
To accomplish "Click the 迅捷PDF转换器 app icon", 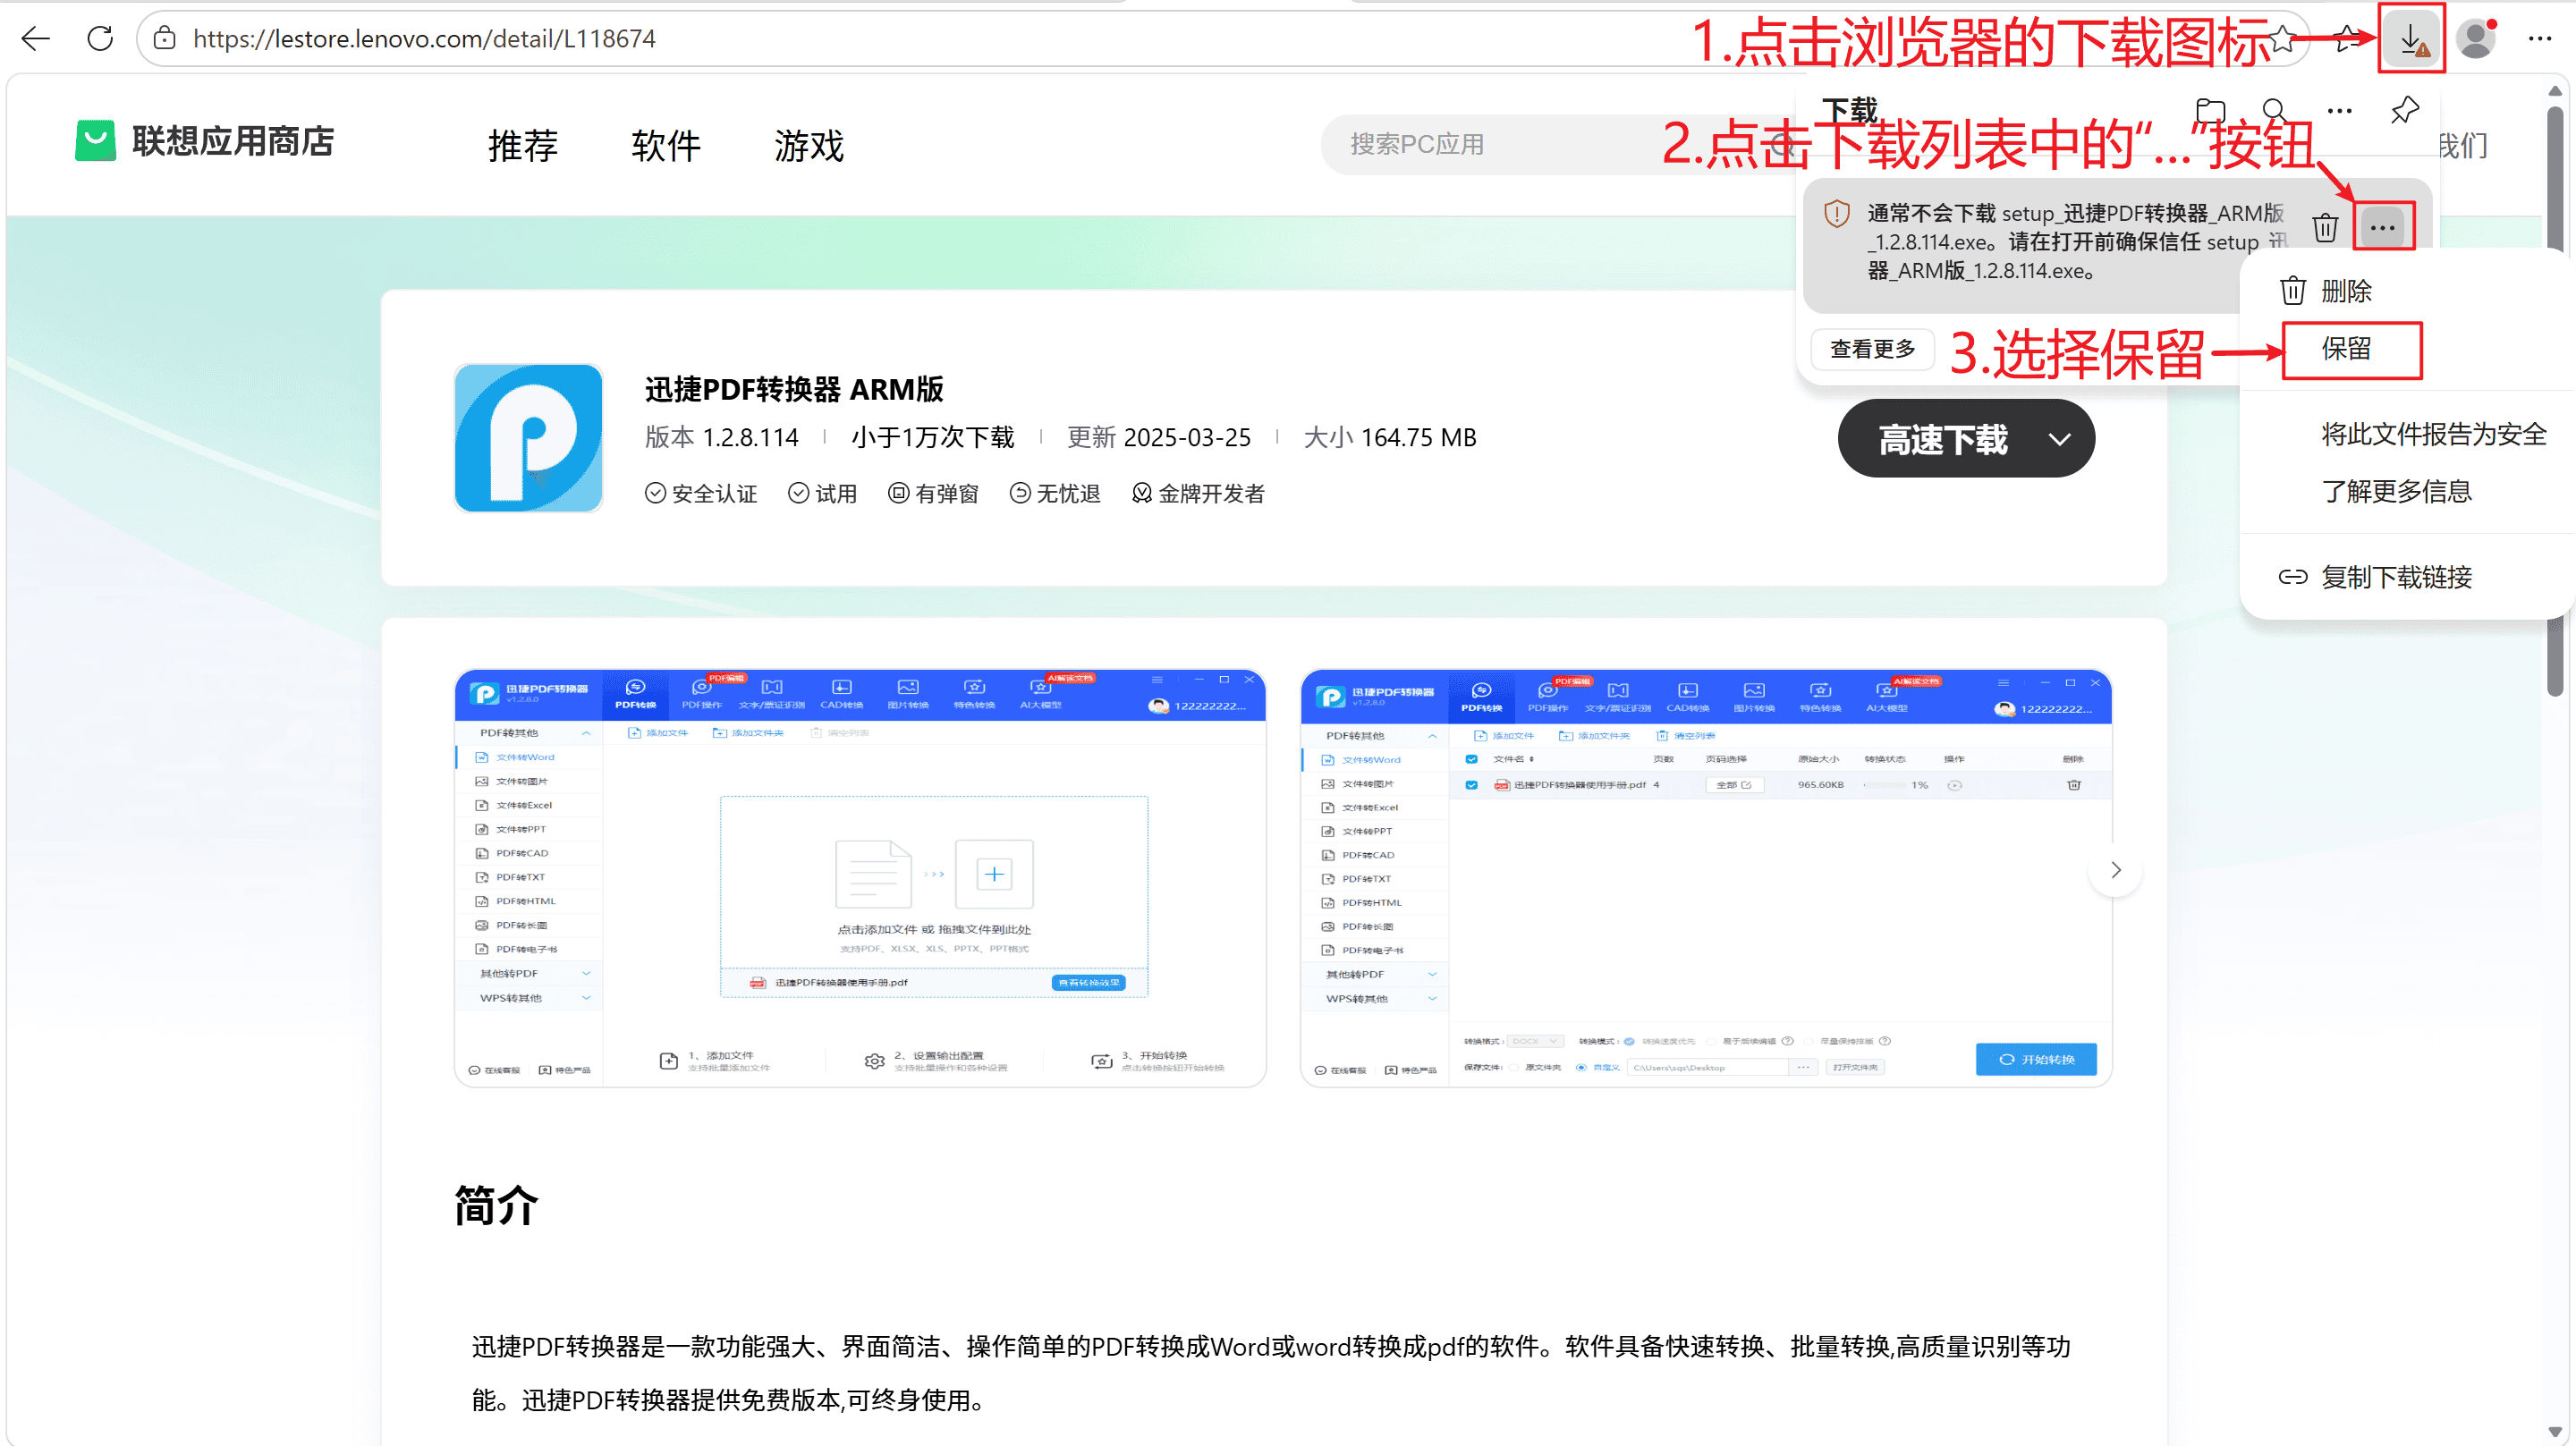I will click(x=528, y=438).
